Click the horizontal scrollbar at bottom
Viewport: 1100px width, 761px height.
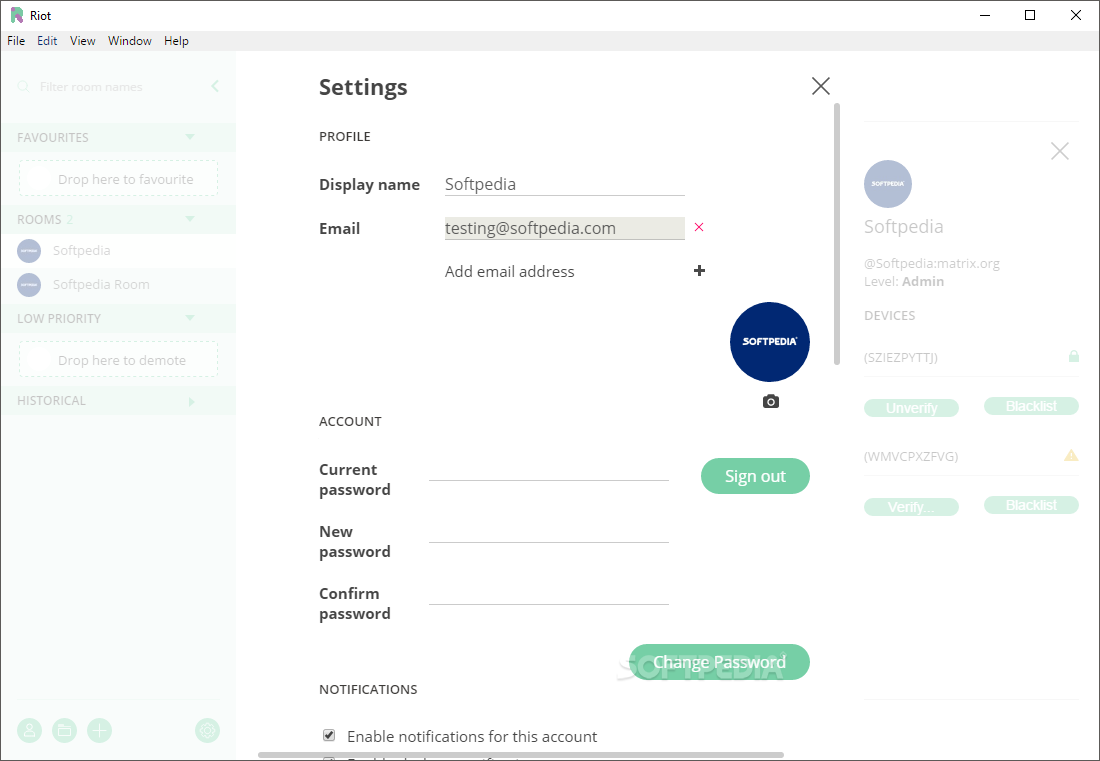coord(521,755)
